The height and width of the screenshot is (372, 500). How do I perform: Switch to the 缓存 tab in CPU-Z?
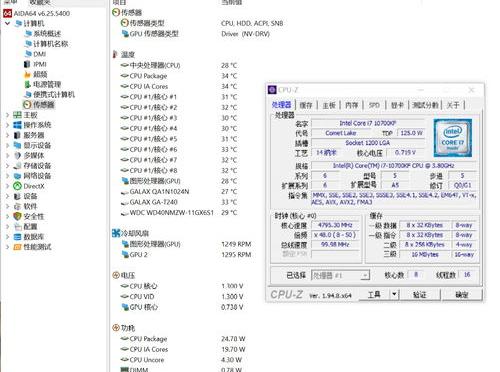point(306,105)
